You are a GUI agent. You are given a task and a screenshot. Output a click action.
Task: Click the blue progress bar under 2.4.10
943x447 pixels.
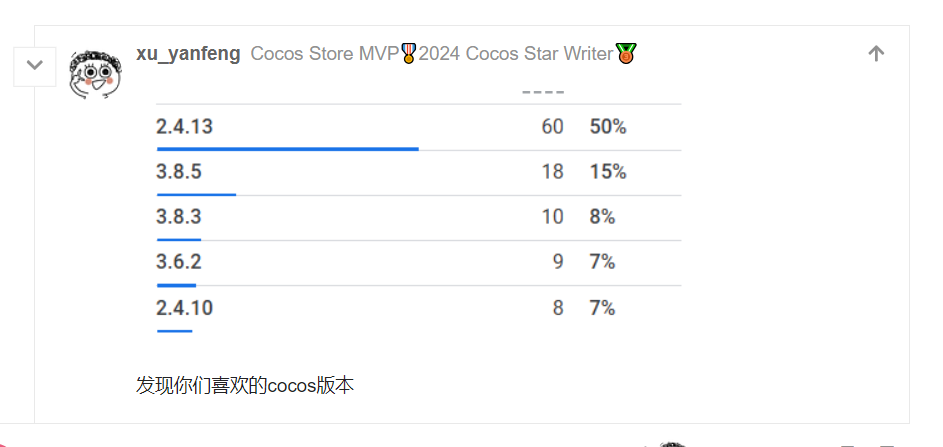pos(174,330)
